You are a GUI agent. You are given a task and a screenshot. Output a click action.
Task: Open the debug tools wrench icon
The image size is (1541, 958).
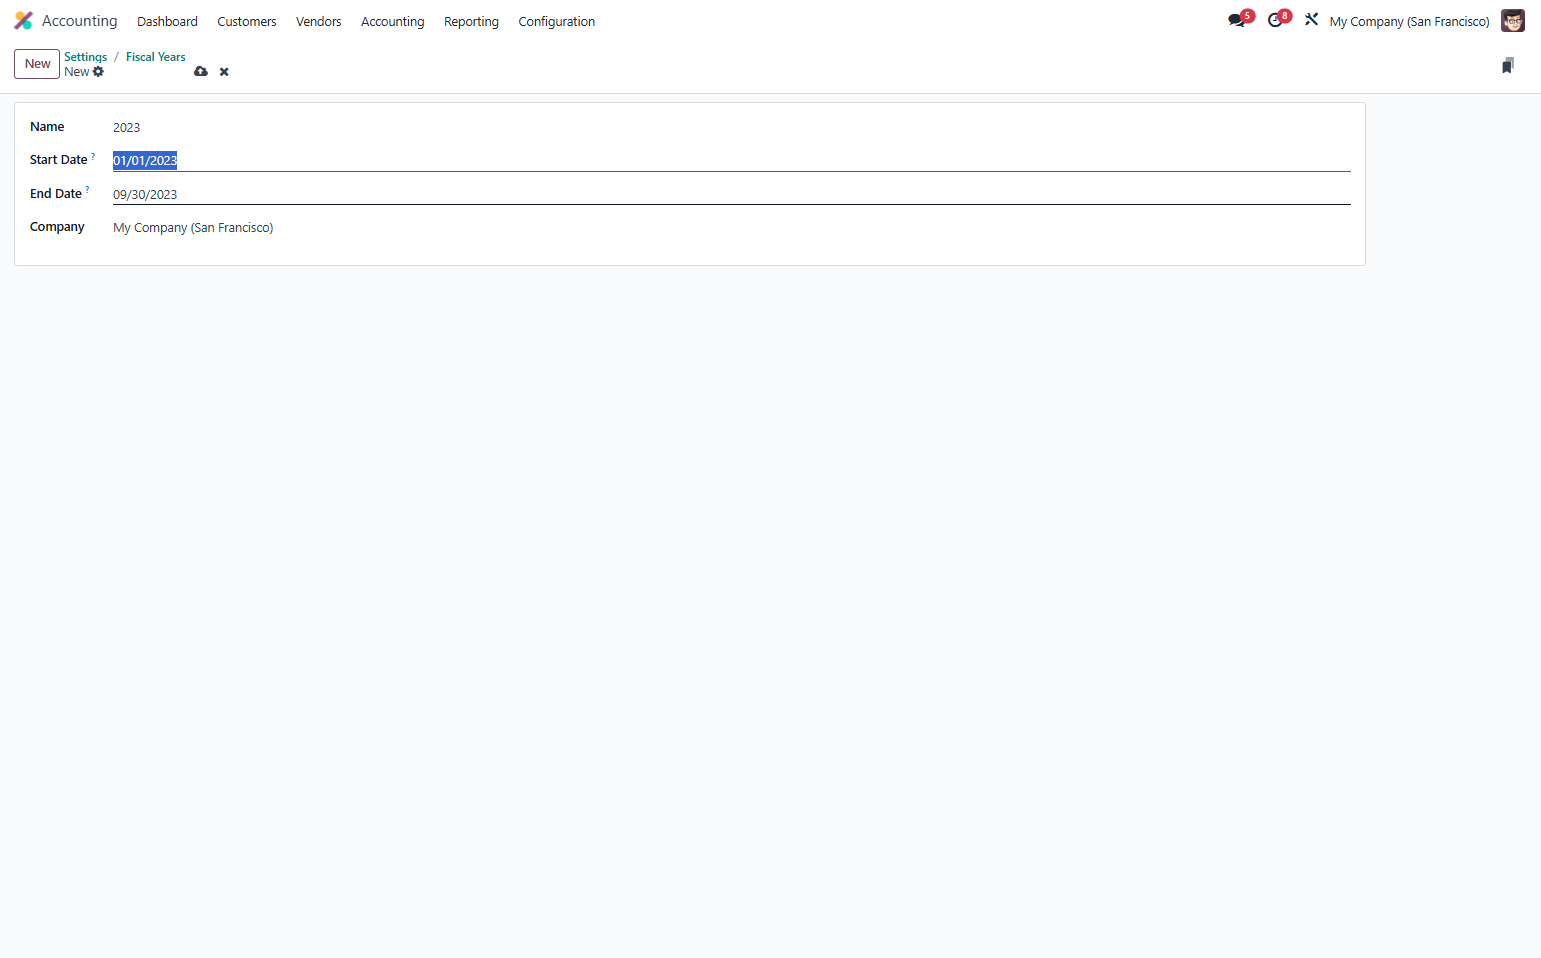click(x=1312, y=19)
